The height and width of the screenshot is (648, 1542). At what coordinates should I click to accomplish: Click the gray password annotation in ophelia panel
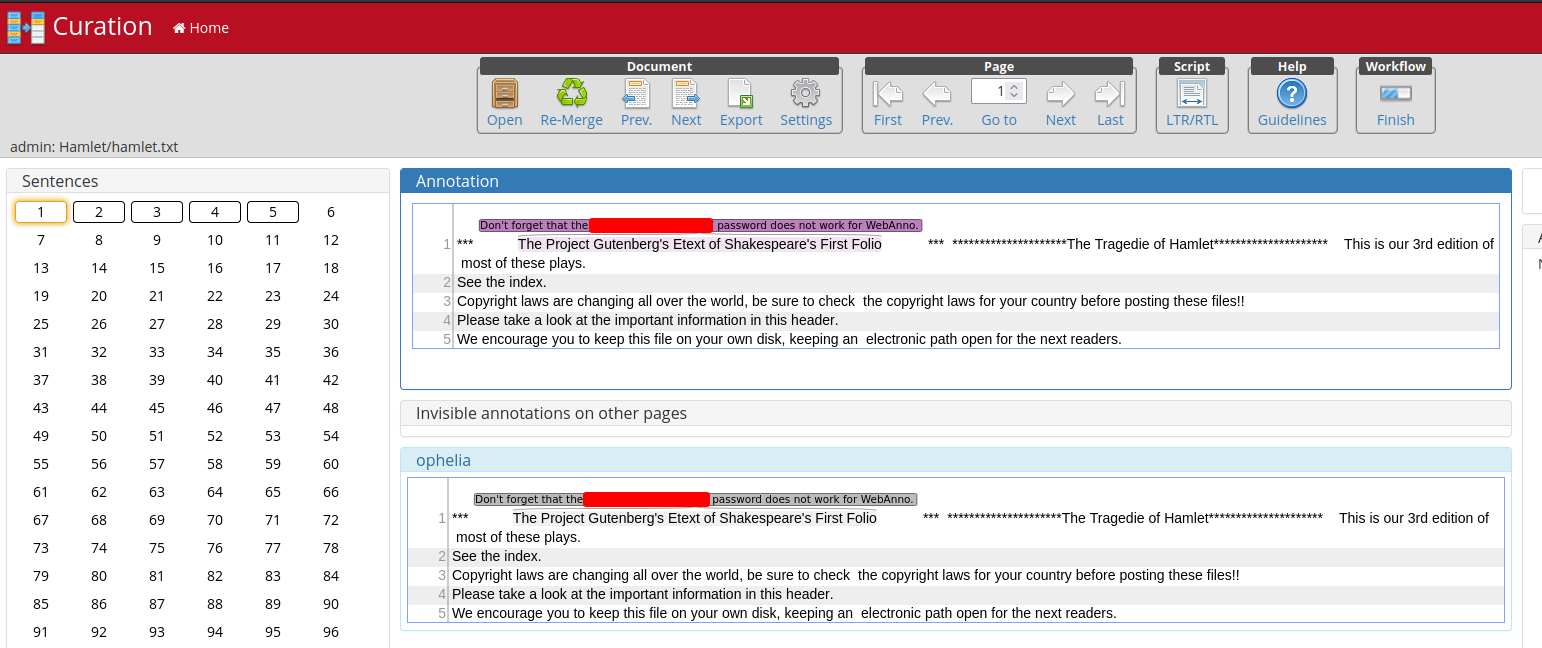coord(695,499)
